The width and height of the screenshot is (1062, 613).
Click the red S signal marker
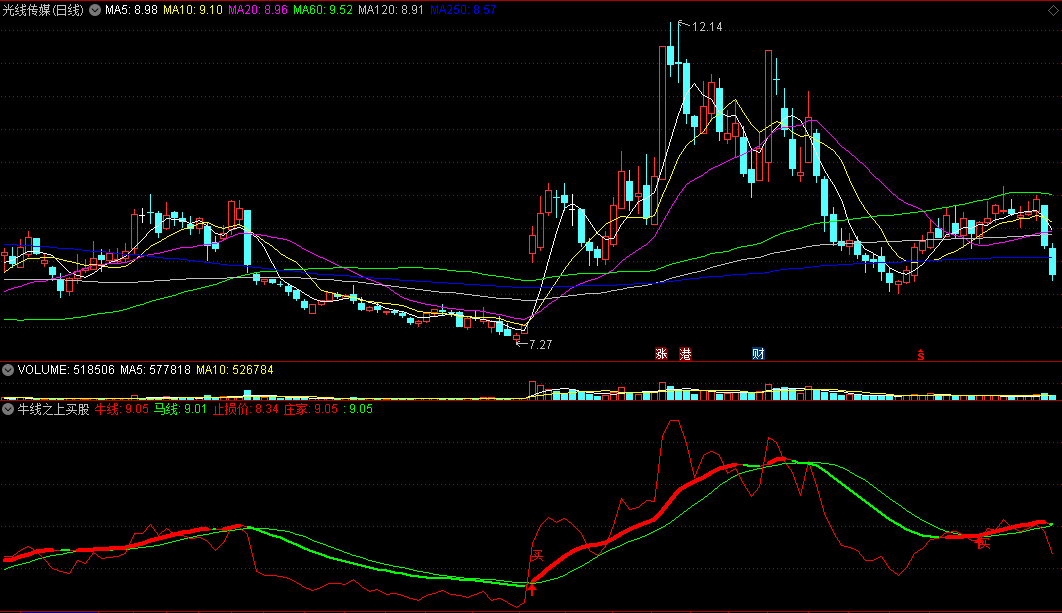[x=920, y=354]
